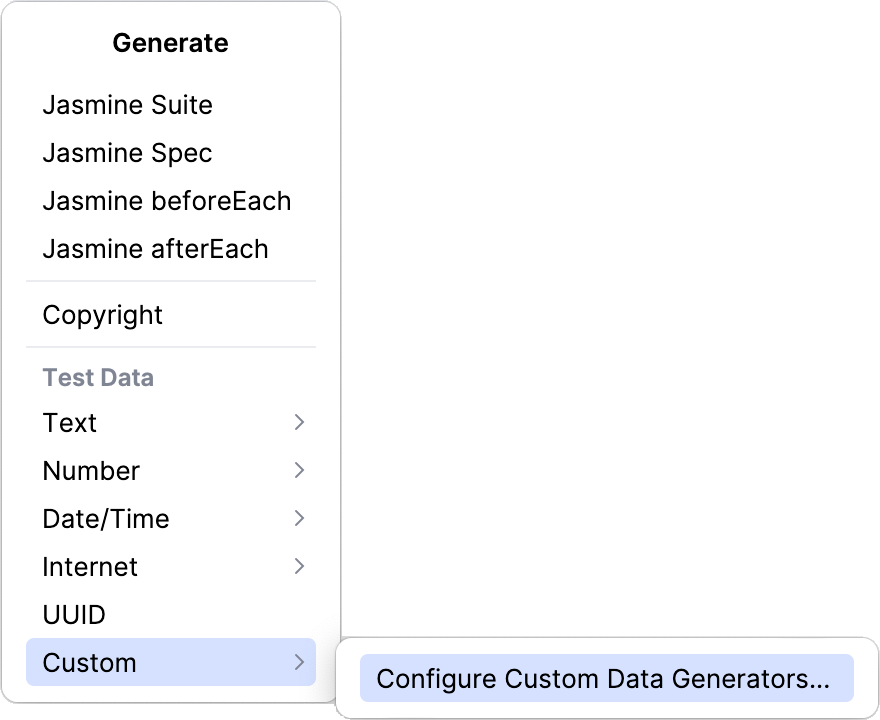
Task: Insert a Jasmine afterEach block
Action: tap(155, 249)
